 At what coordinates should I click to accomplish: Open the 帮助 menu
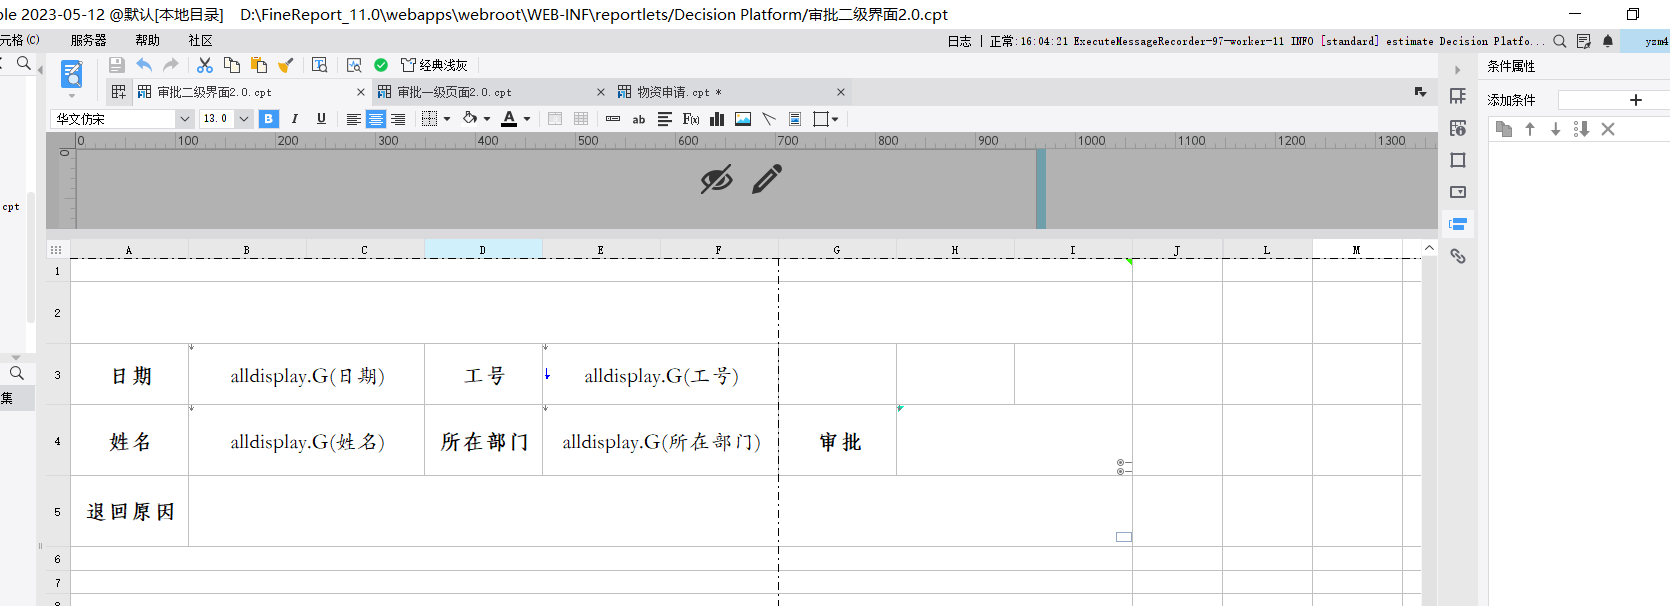click(148, 41)
